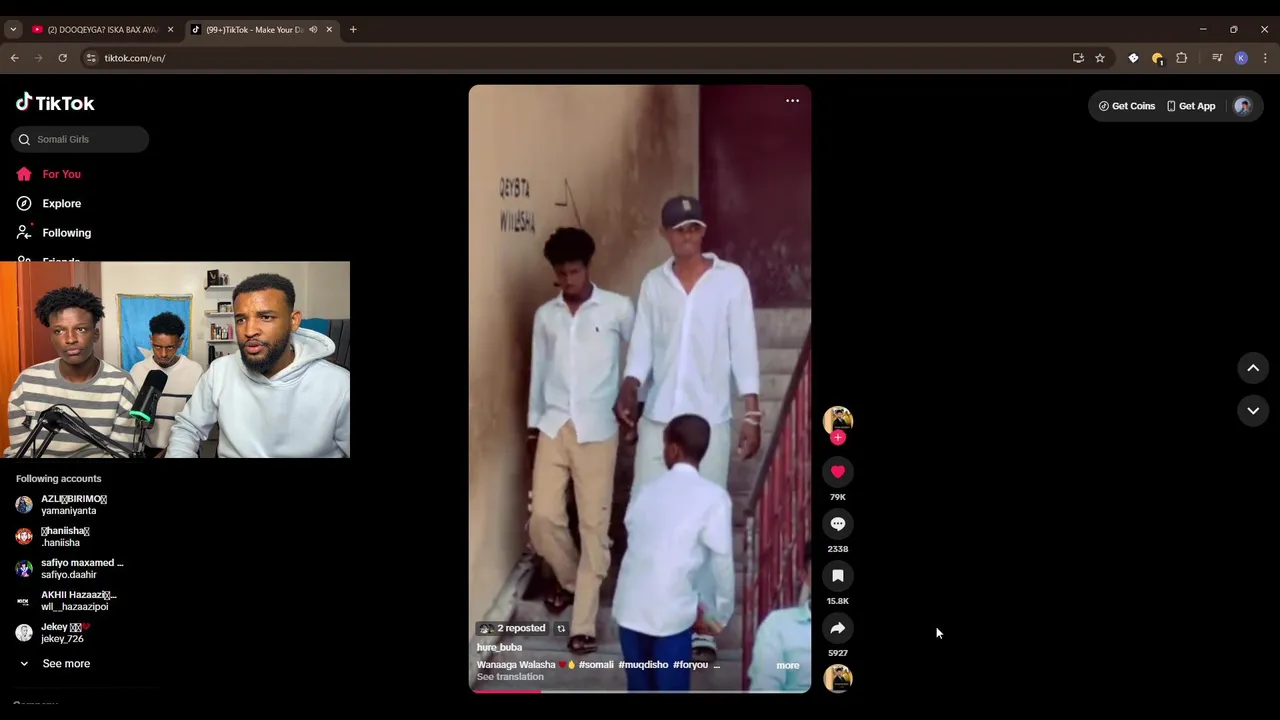The image size is (1280, 720).
Task: Expand the caption with more
Action: click(788, 665)
